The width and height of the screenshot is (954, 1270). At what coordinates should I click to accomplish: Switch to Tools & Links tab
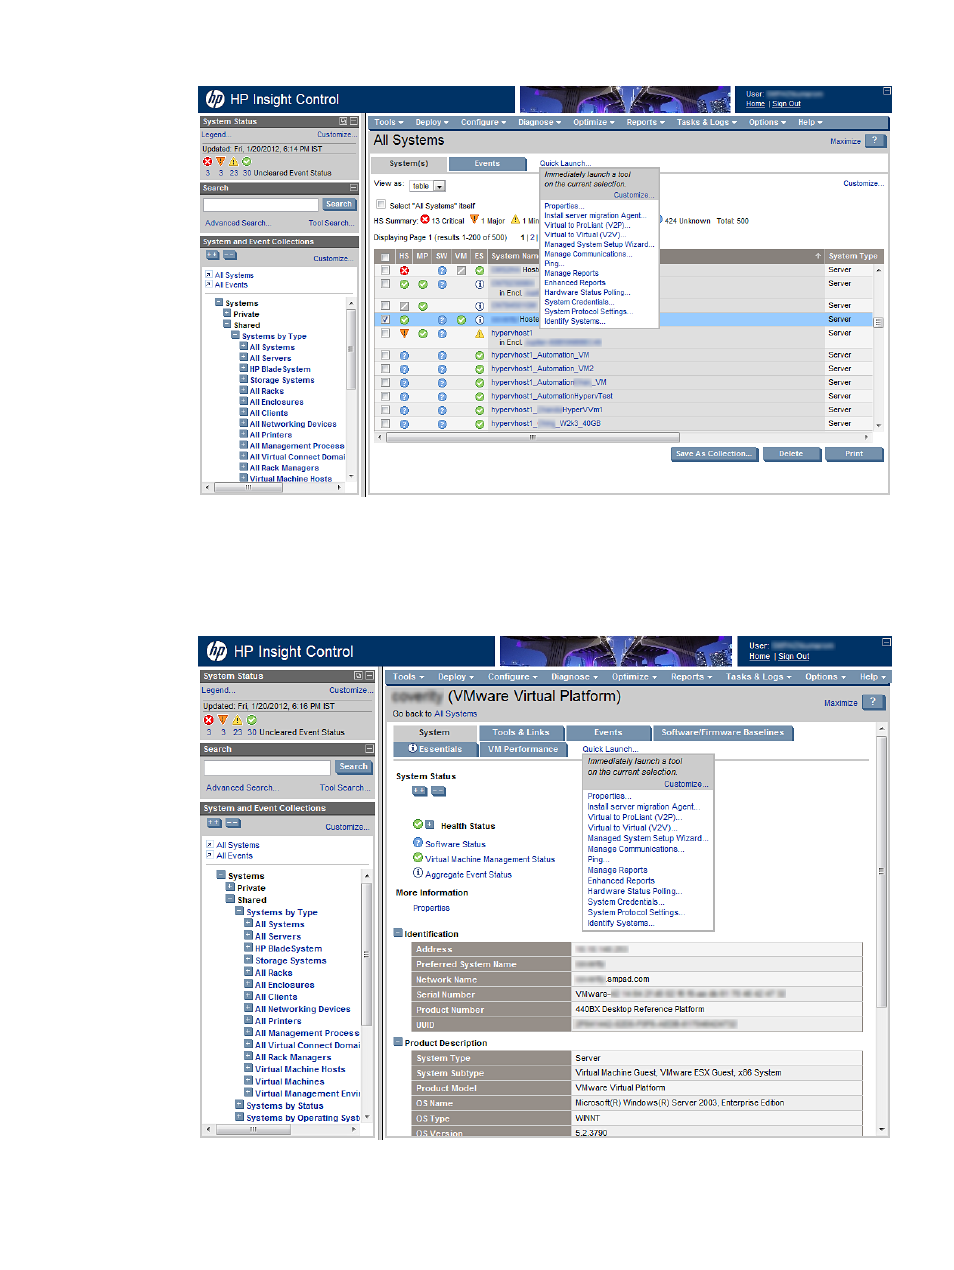pos(521,733)
